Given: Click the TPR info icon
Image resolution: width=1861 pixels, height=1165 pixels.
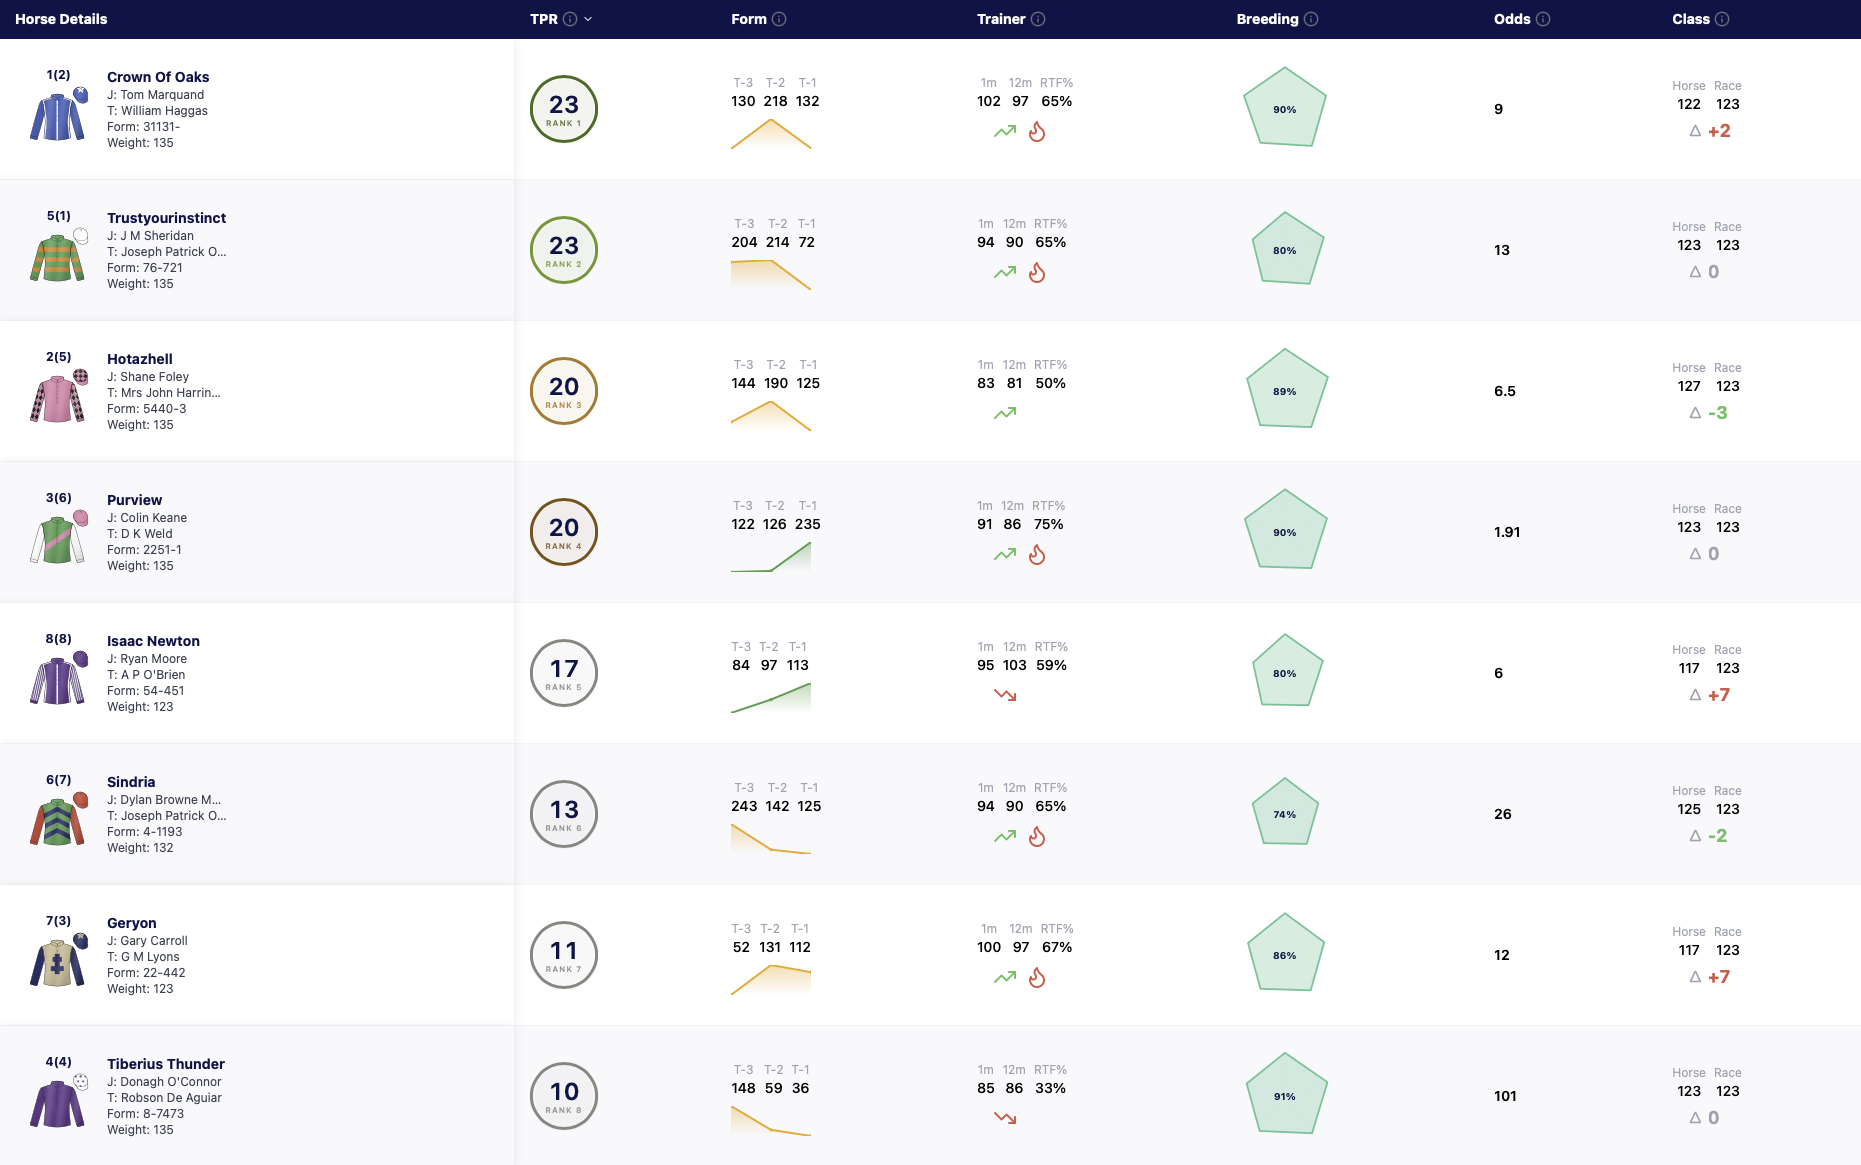Looking at the screenshot, I should 570,19.
